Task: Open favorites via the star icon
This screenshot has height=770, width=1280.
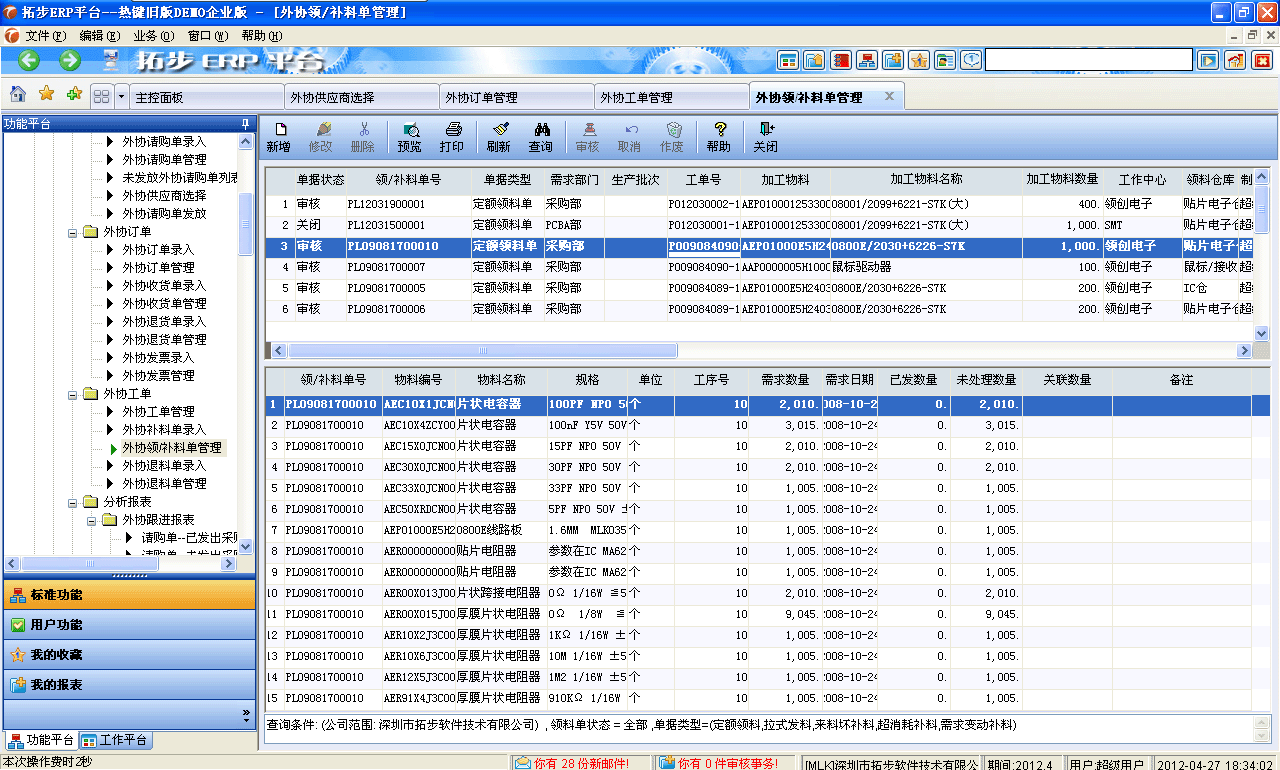Action: pos(46,96)
